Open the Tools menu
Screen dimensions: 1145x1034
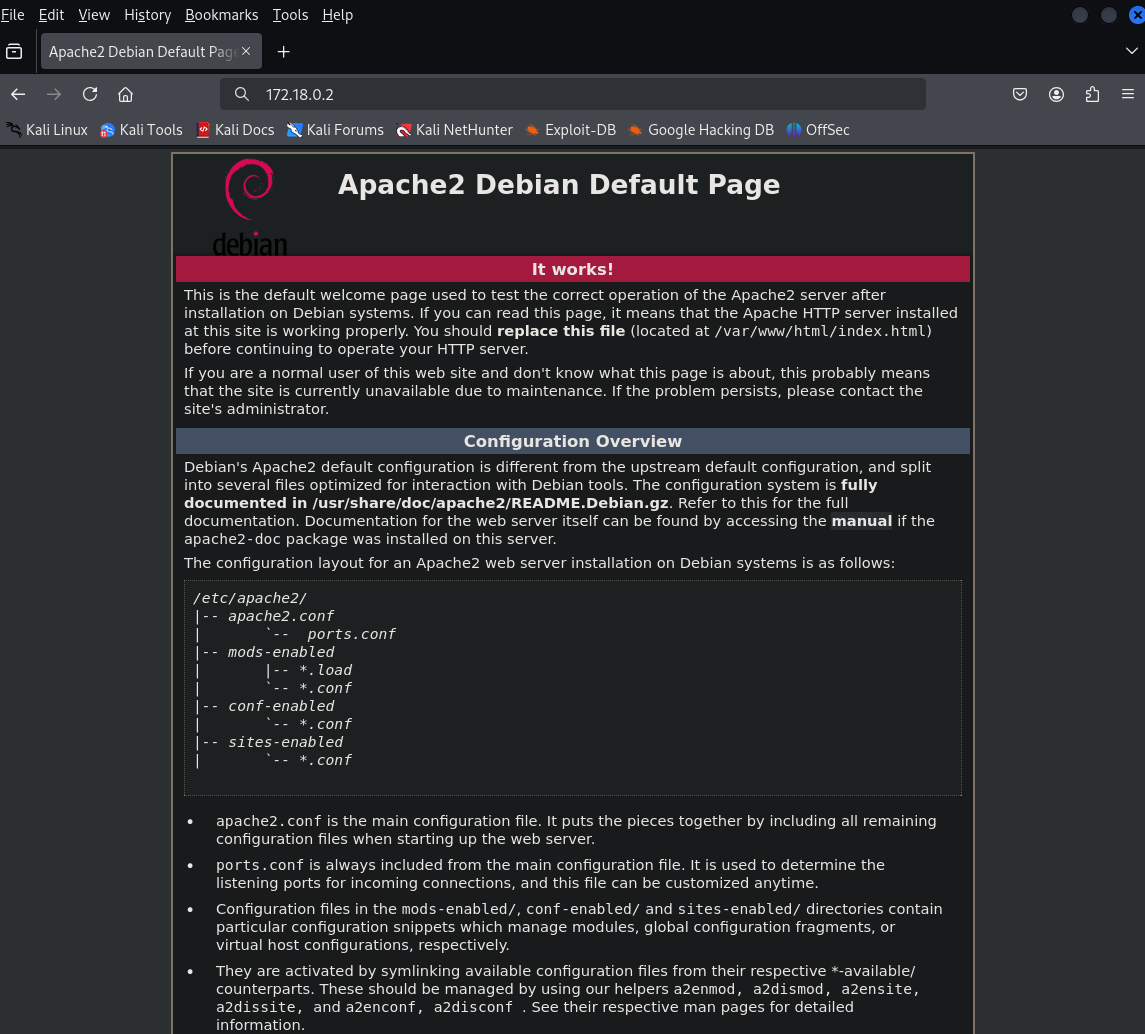(290, 15)
